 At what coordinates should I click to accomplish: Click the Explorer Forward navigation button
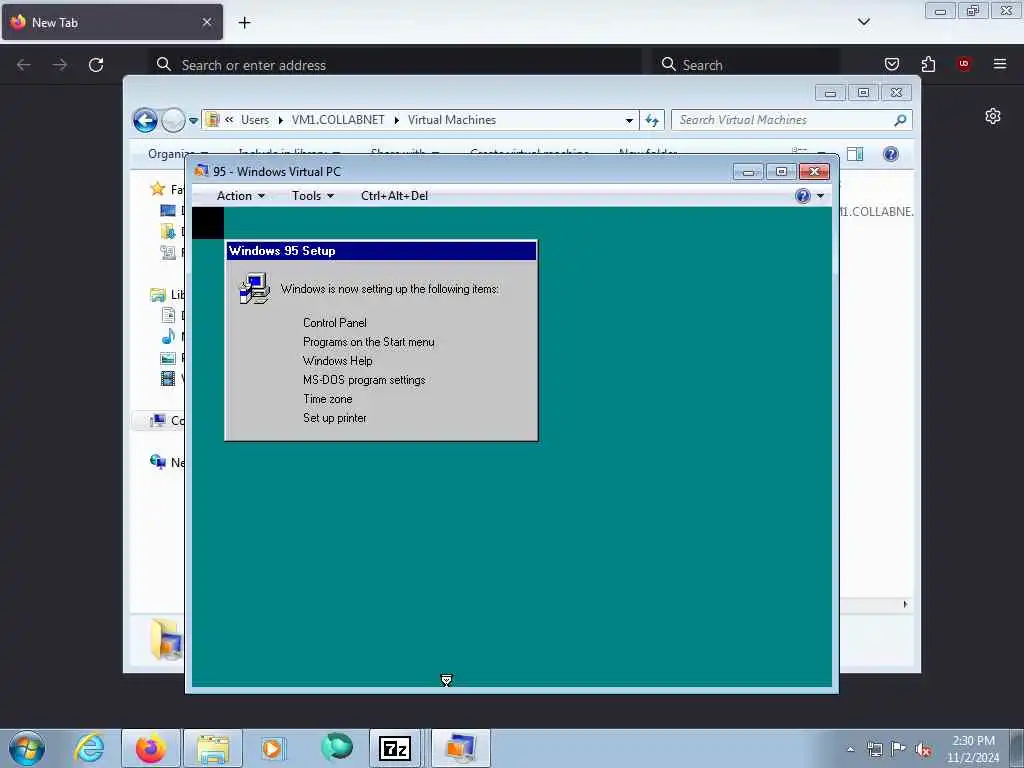[172, 120]
